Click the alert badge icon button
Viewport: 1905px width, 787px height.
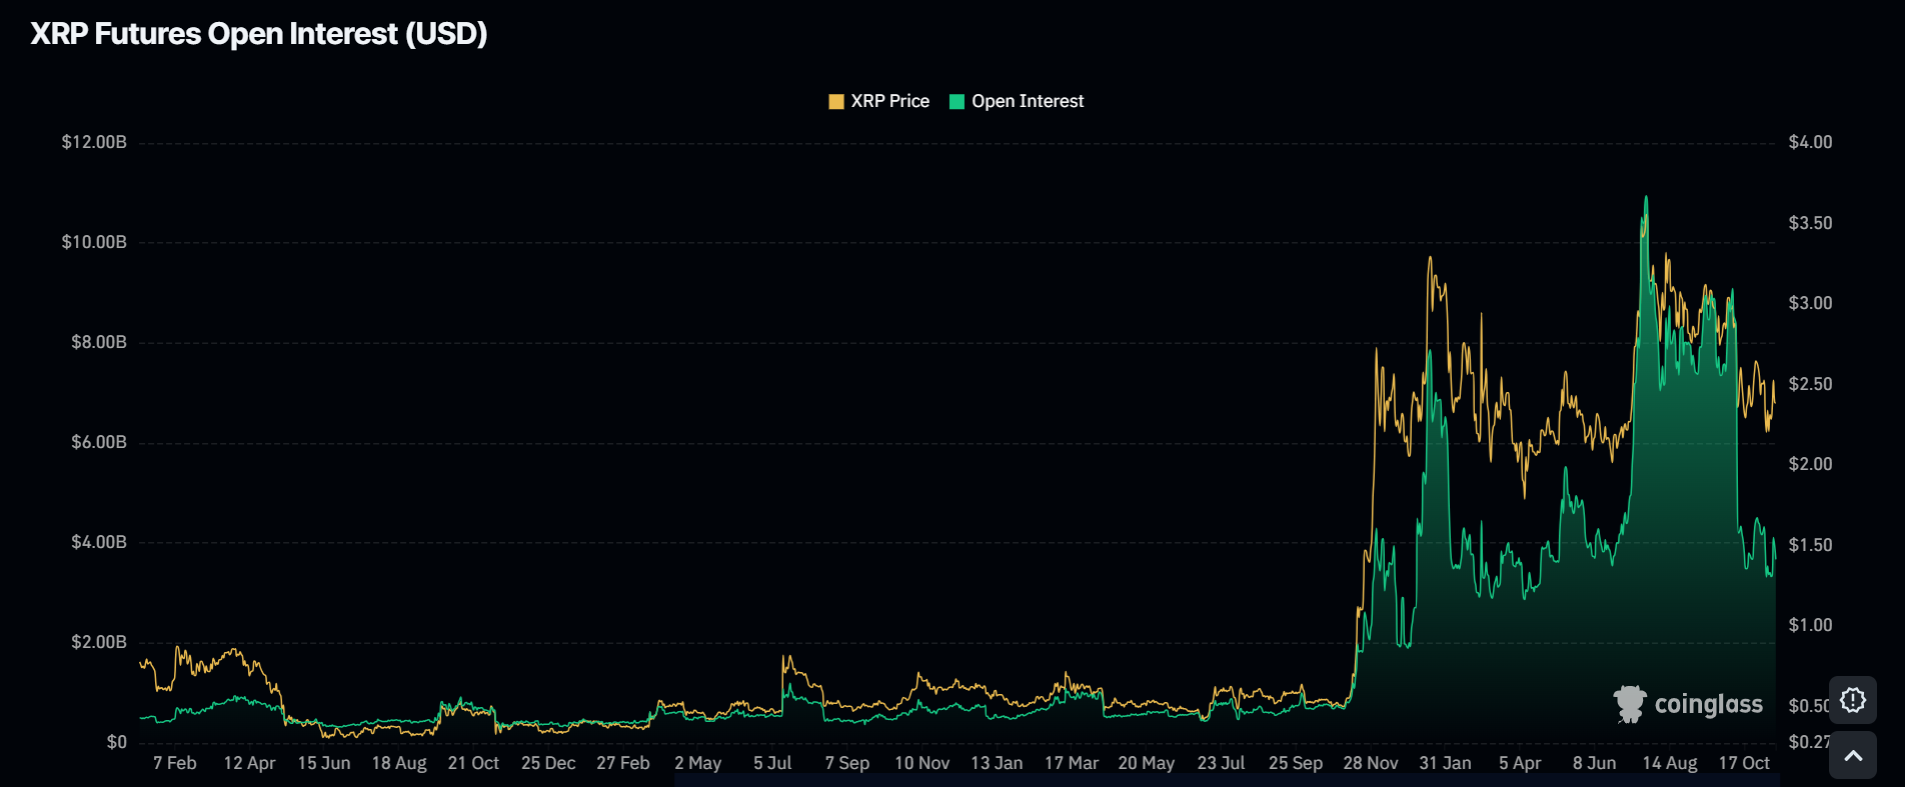coord(1852,700)
